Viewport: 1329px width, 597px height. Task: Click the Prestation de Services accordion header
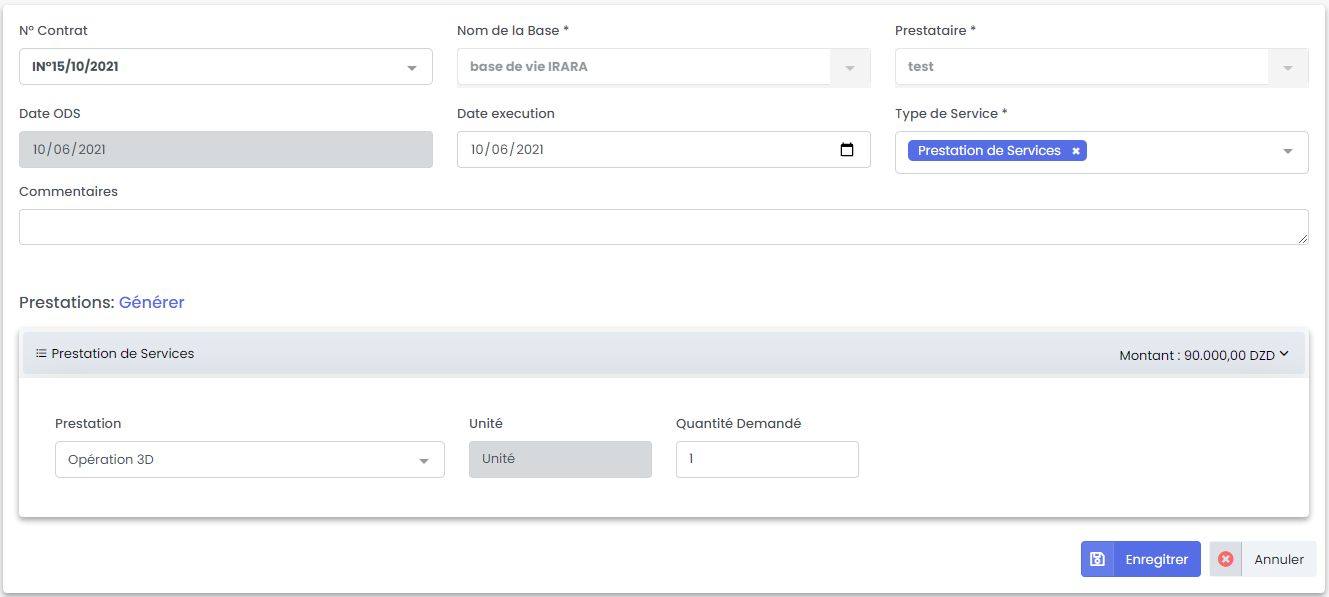(x=600, y=354)
